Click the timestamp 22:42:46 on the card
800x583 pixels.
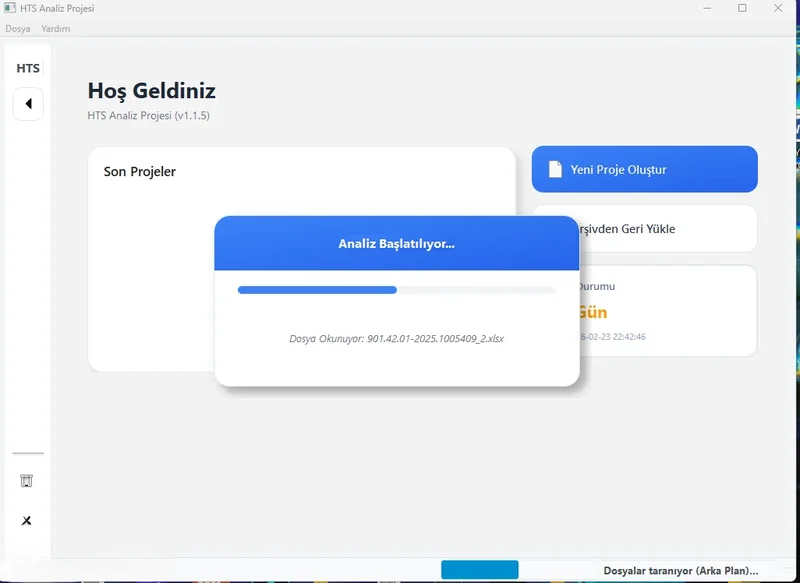click(x=635, y=337)
